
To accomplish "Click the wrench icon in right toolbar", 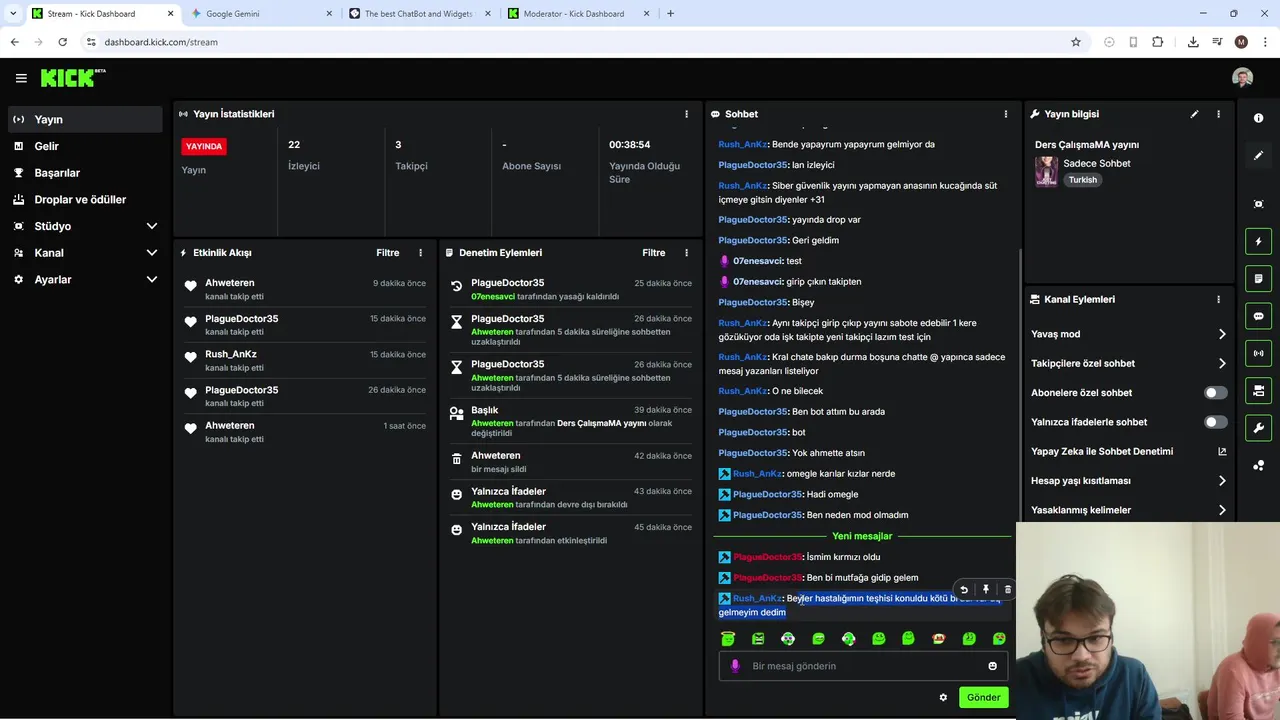I will tap(1258, 428).
